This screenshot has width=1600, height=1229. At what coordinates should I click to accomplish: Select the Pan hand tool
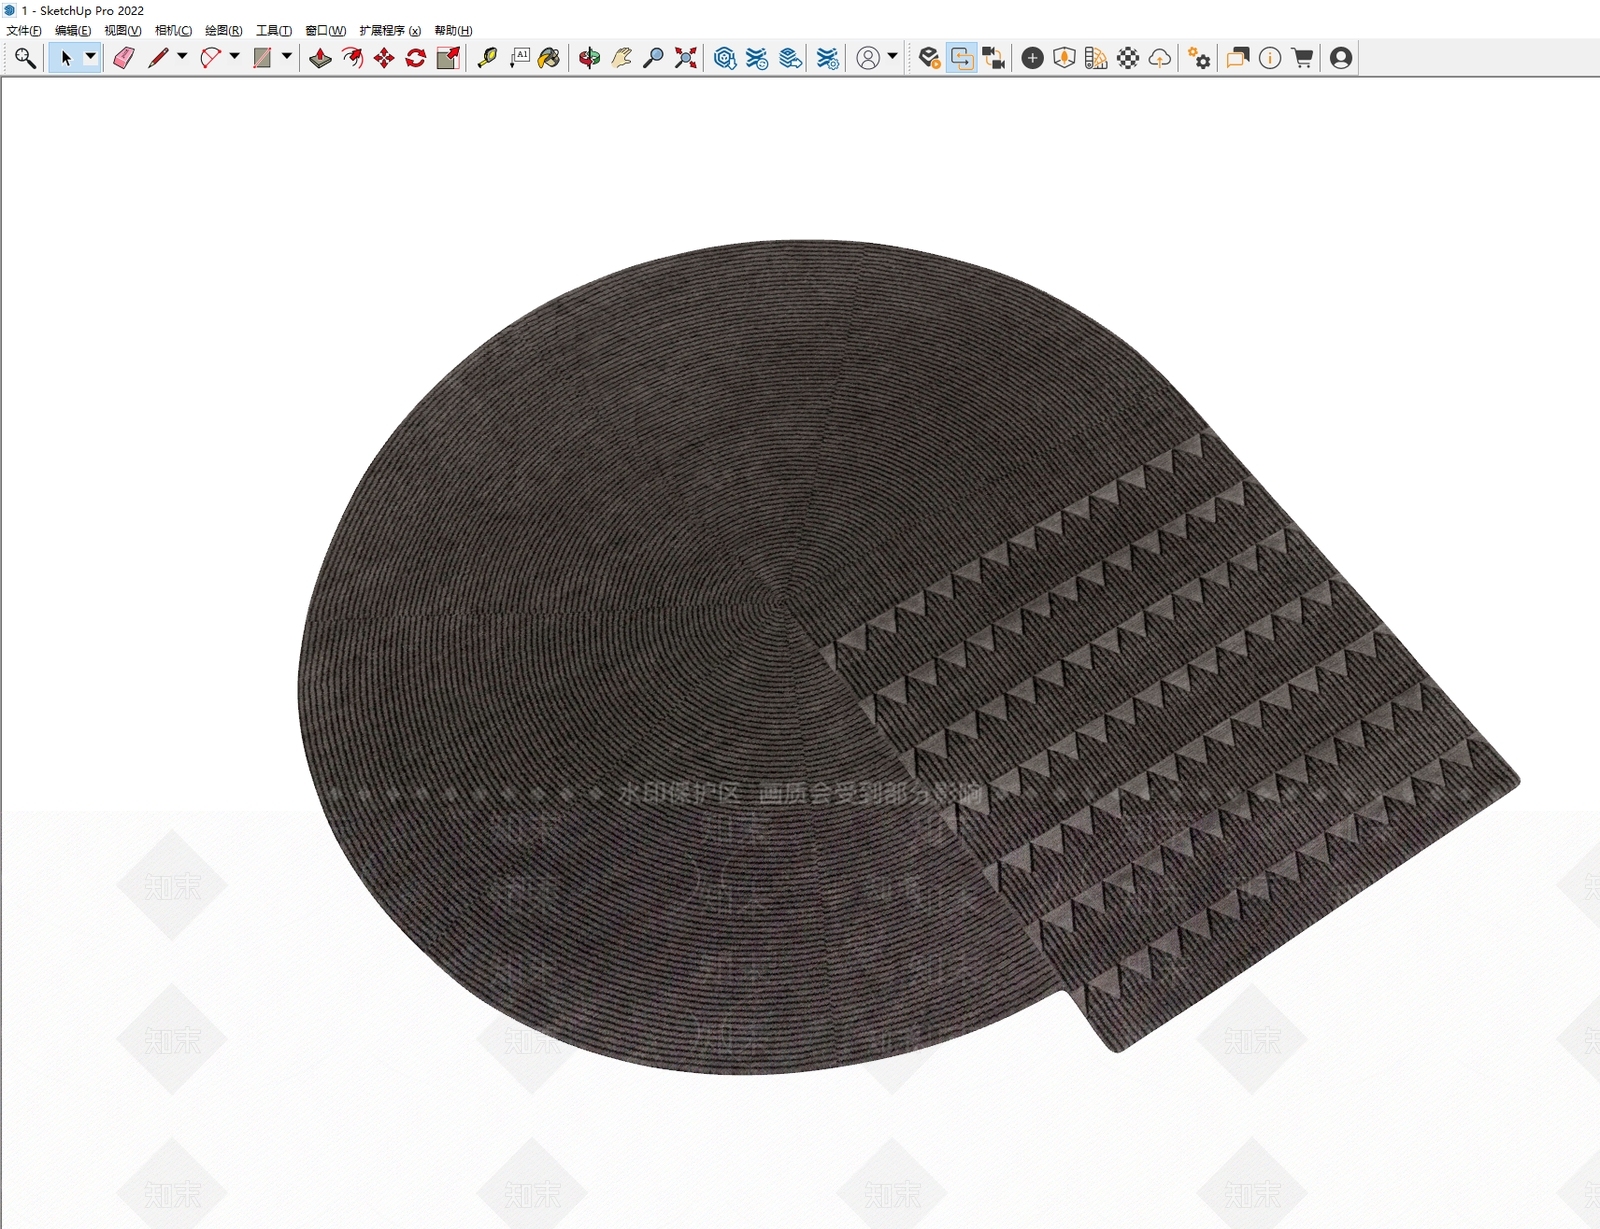pyautogui.click(x=622, y=58)
